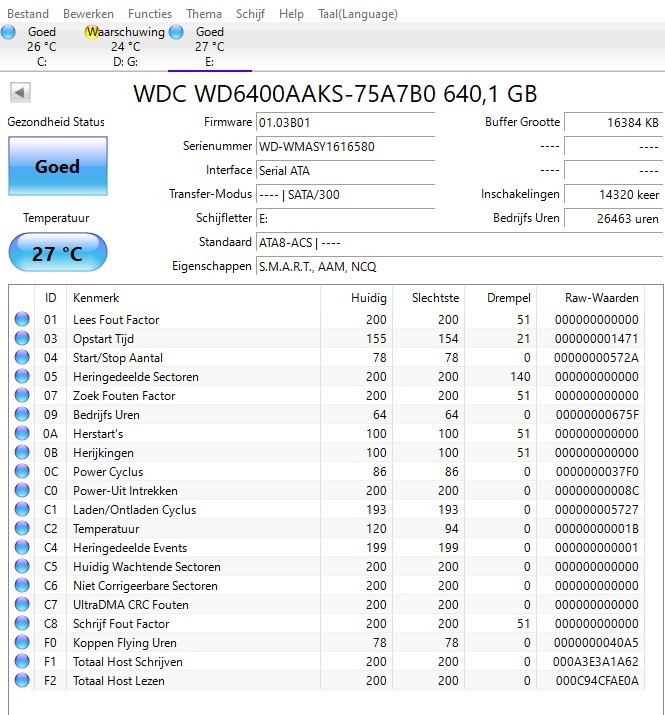Click status icon for Schrijf Fout Factor
The height and width of the screenshot is (715, 665).
click(x=22, y=623)
